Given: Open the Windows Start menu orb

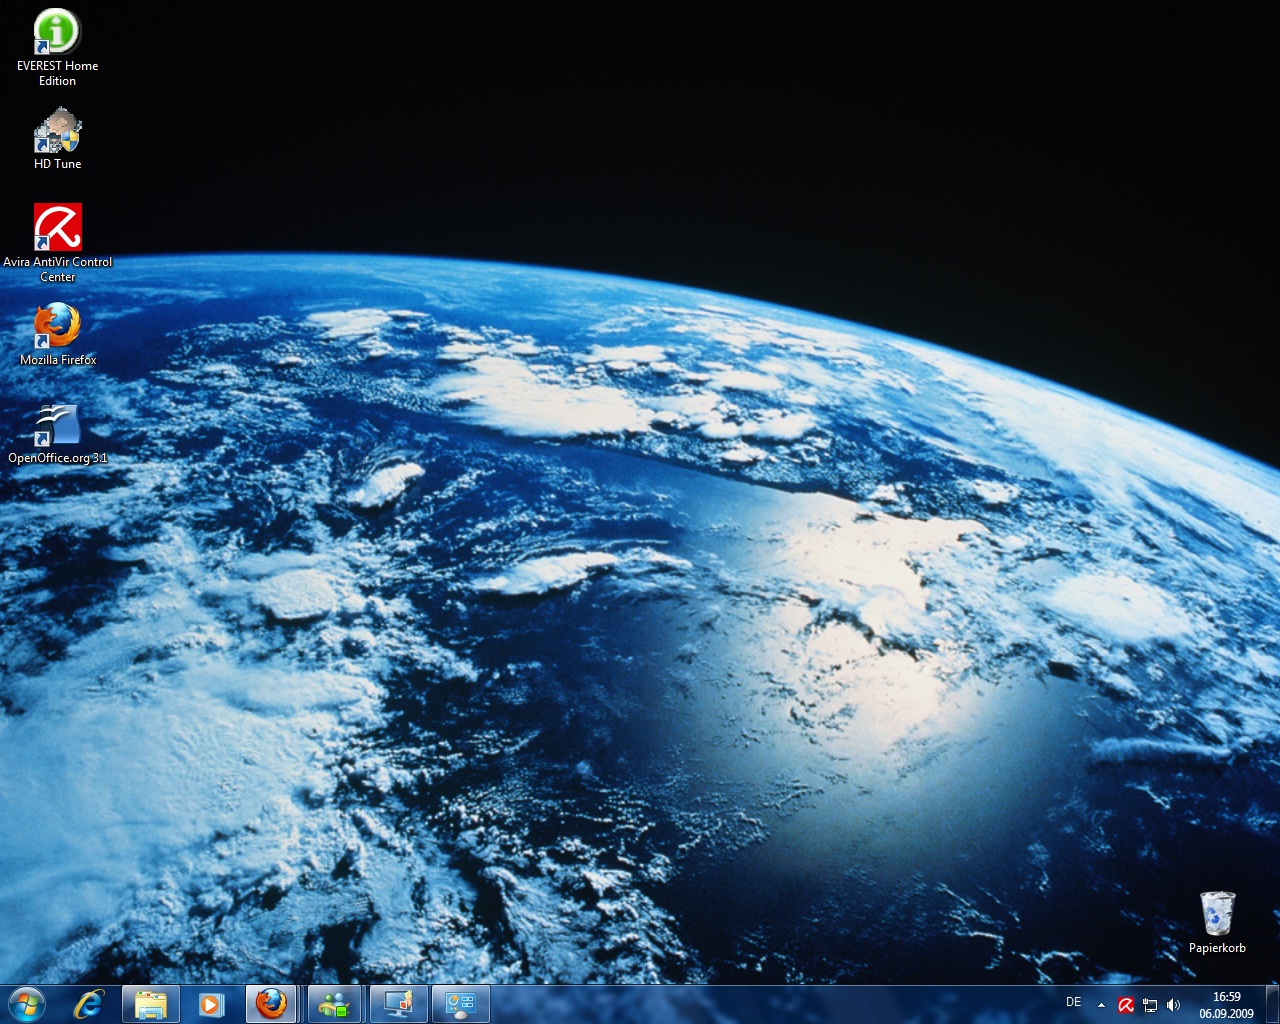Looking at the screenshot, I should pos(27,1004).
